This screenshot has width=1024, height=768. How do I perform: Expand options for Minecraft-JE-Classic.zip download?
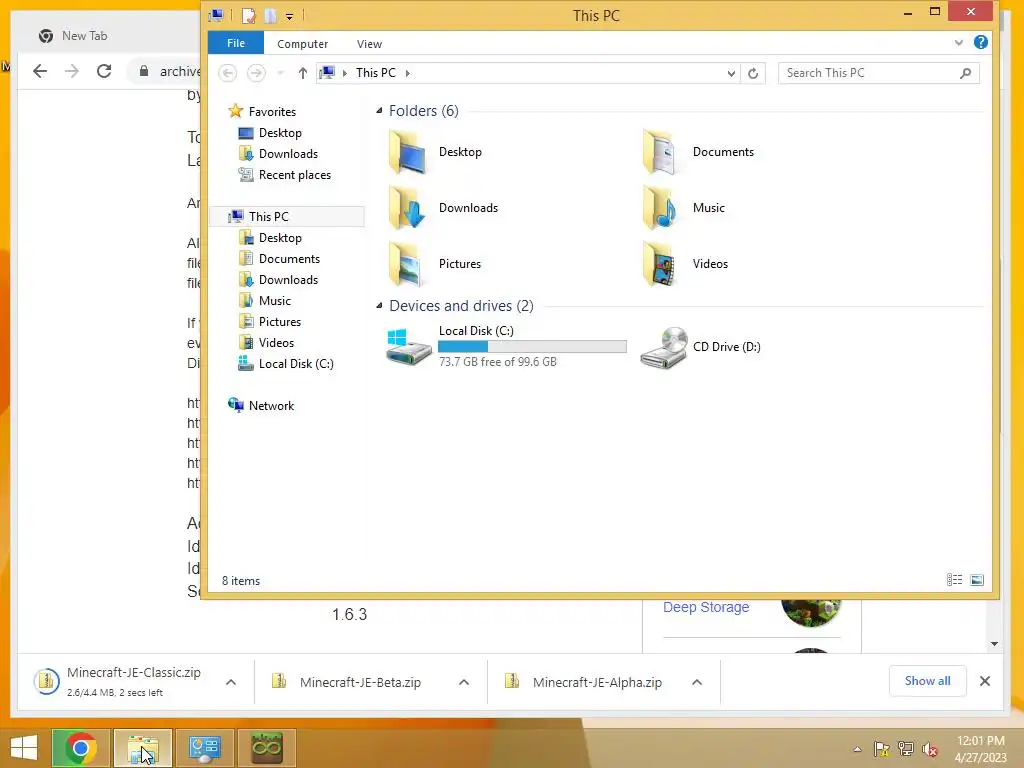click(231, 682)
